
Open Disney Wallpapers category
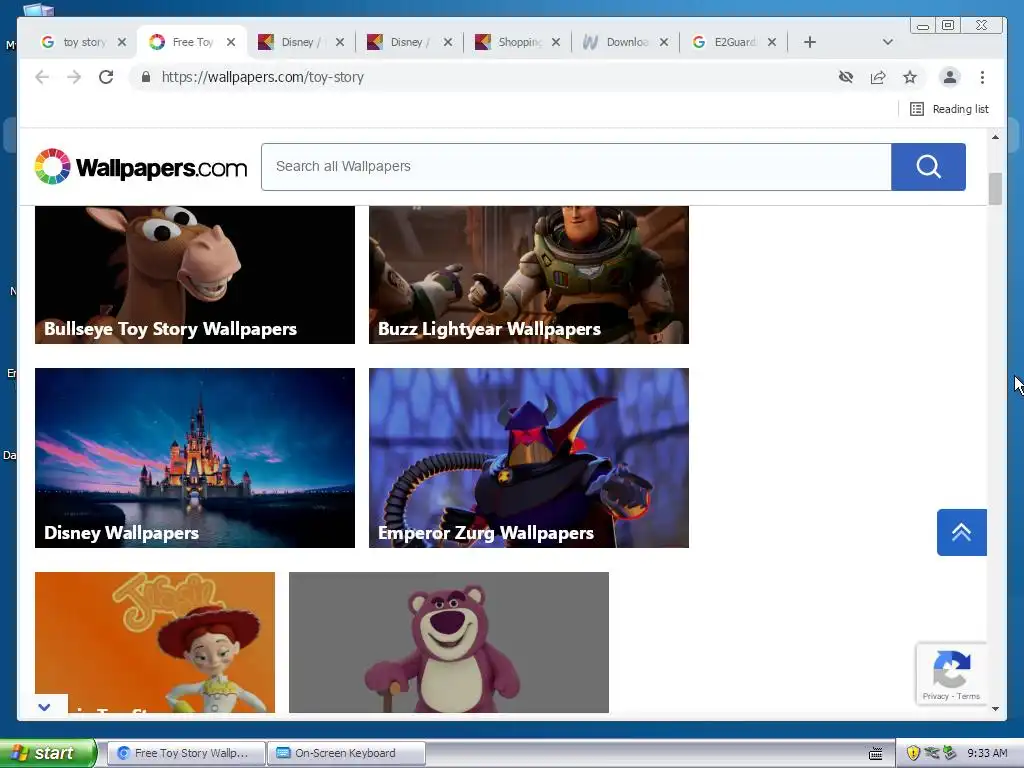click(195, 458)
